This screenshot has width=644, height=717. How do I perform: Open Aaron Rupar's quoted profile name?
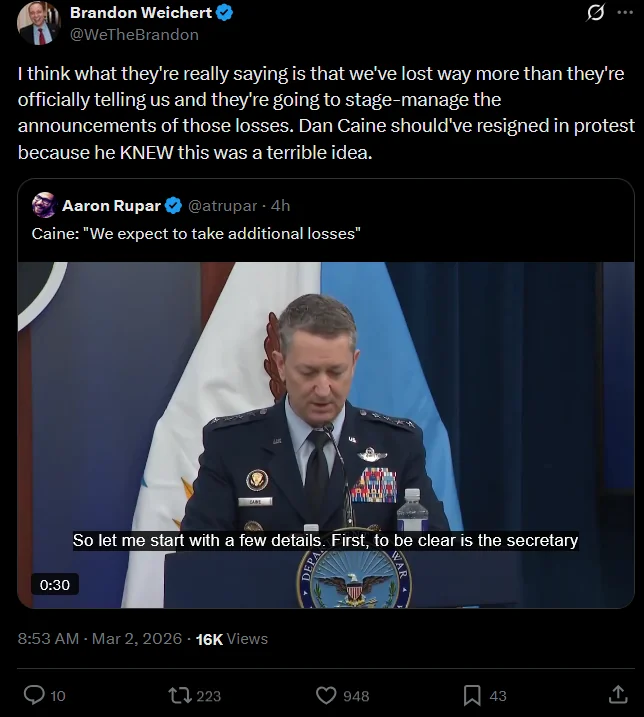pyautogui.click(x=112, y=206)
